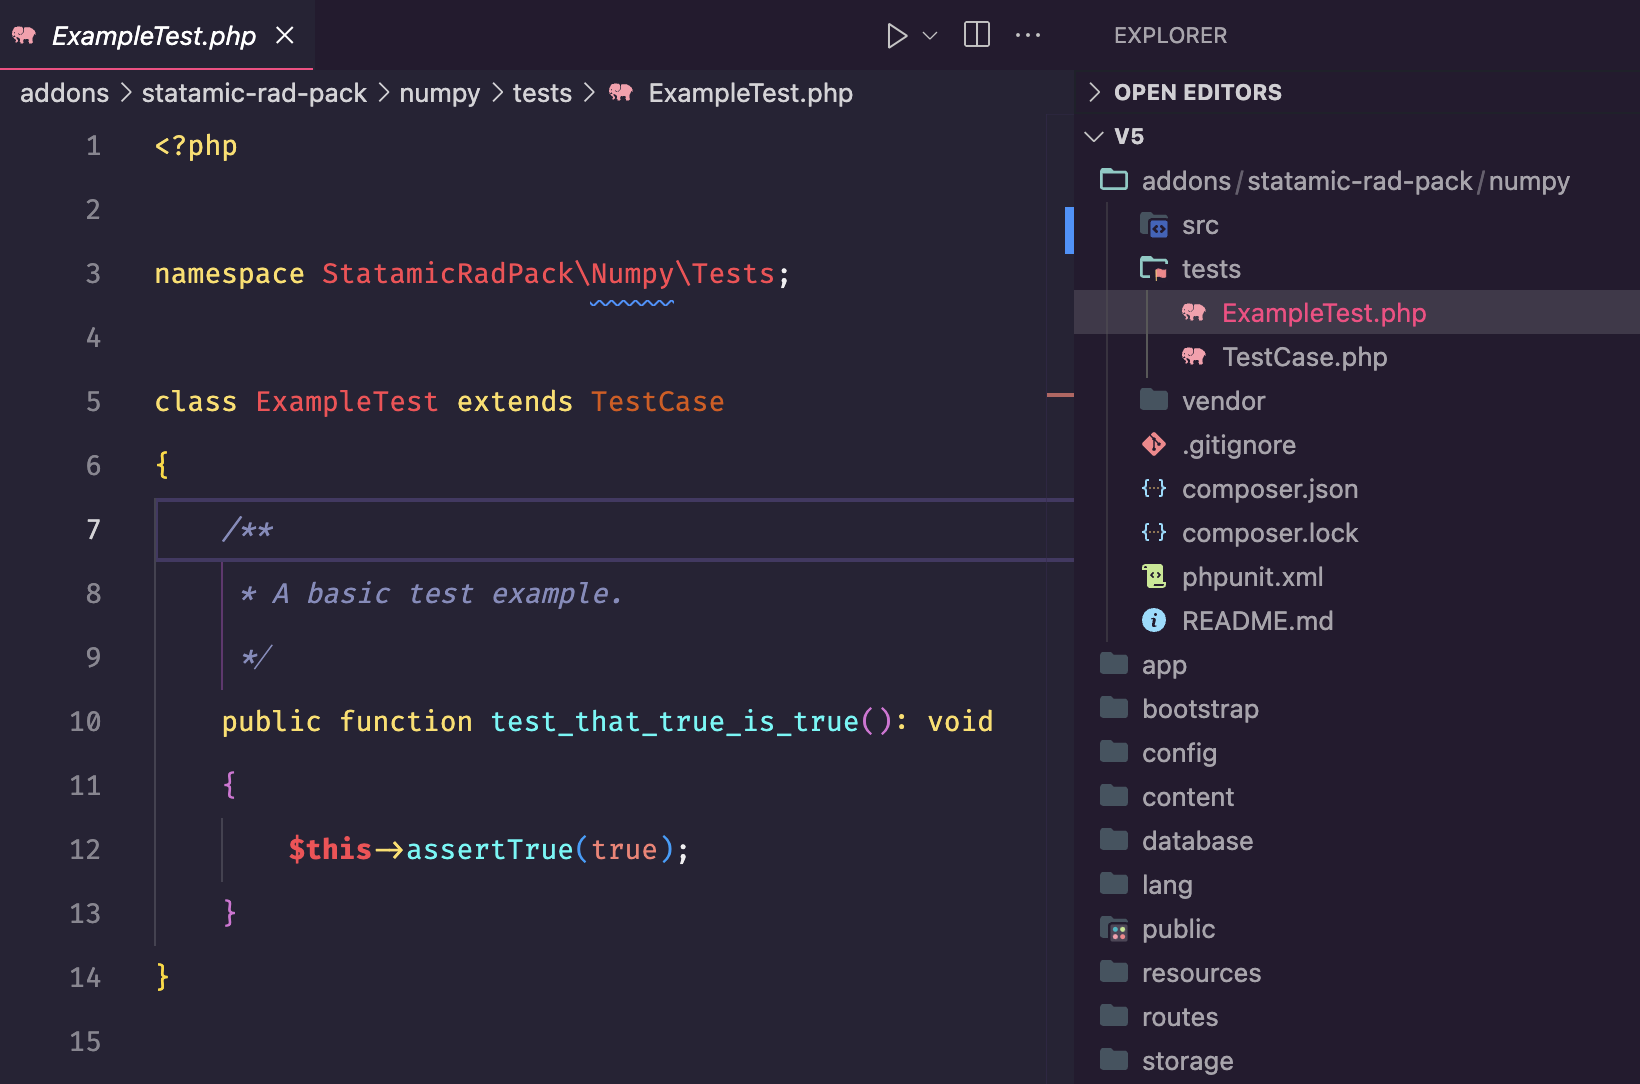
Task: Expand the app folder
Action: pos(1357,664)
